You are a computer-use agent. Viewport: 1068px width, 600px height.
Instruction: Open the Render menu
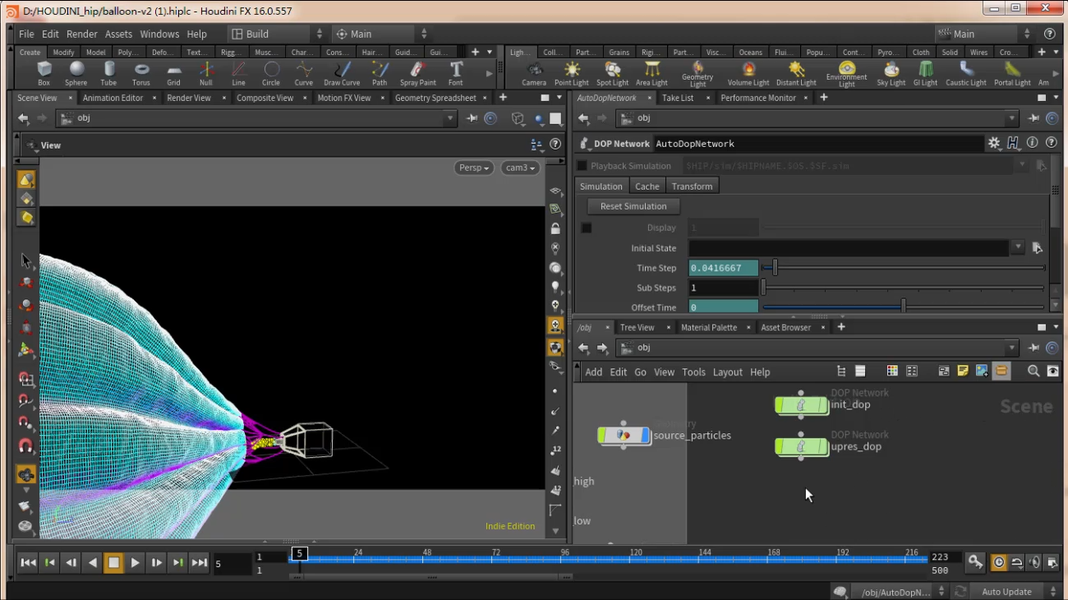point(82,34)
